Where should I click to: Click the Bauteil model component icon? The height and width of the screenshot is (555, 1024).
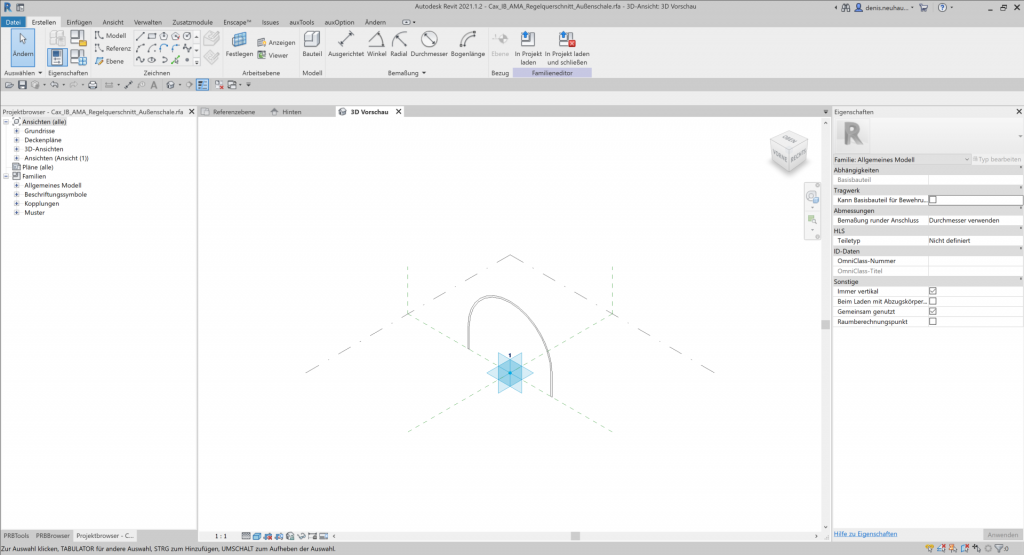tap(312, 43)
